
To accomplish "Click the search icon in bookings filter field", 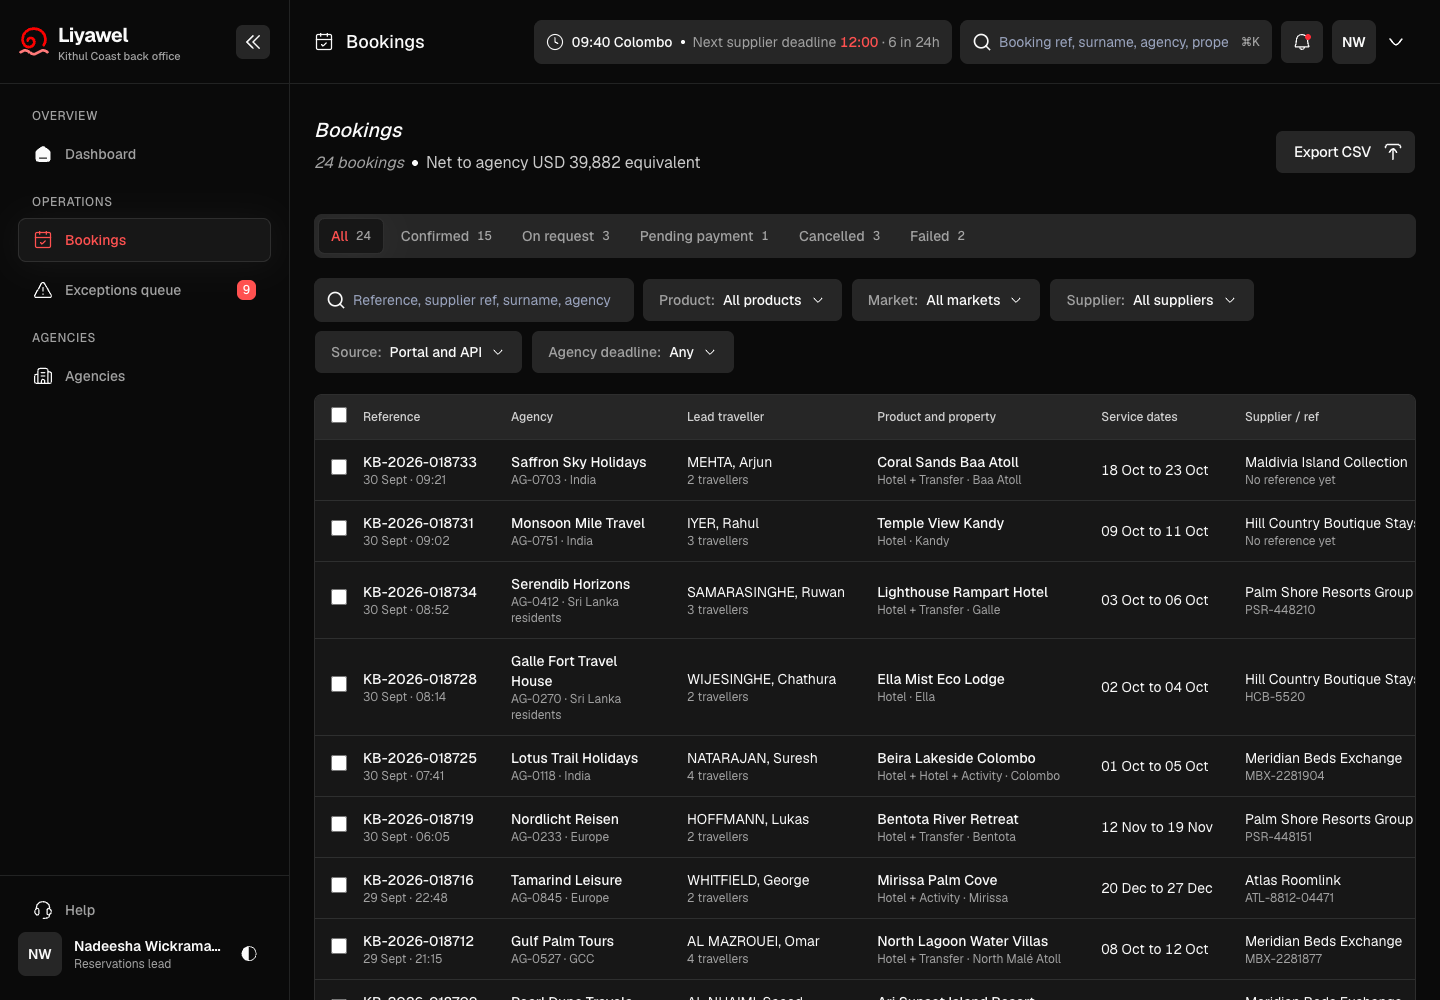I will pyautogui.click(x=335, y=300).
